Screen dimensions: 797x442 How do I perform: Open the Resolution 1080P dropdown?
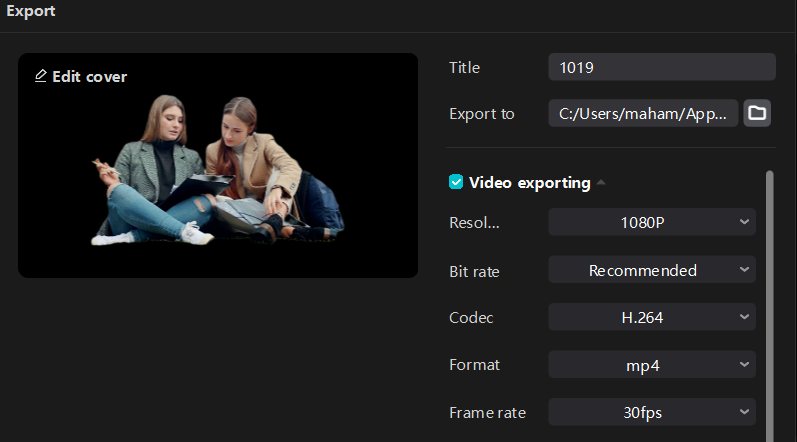pyautogui.click(x=652, y=222)
